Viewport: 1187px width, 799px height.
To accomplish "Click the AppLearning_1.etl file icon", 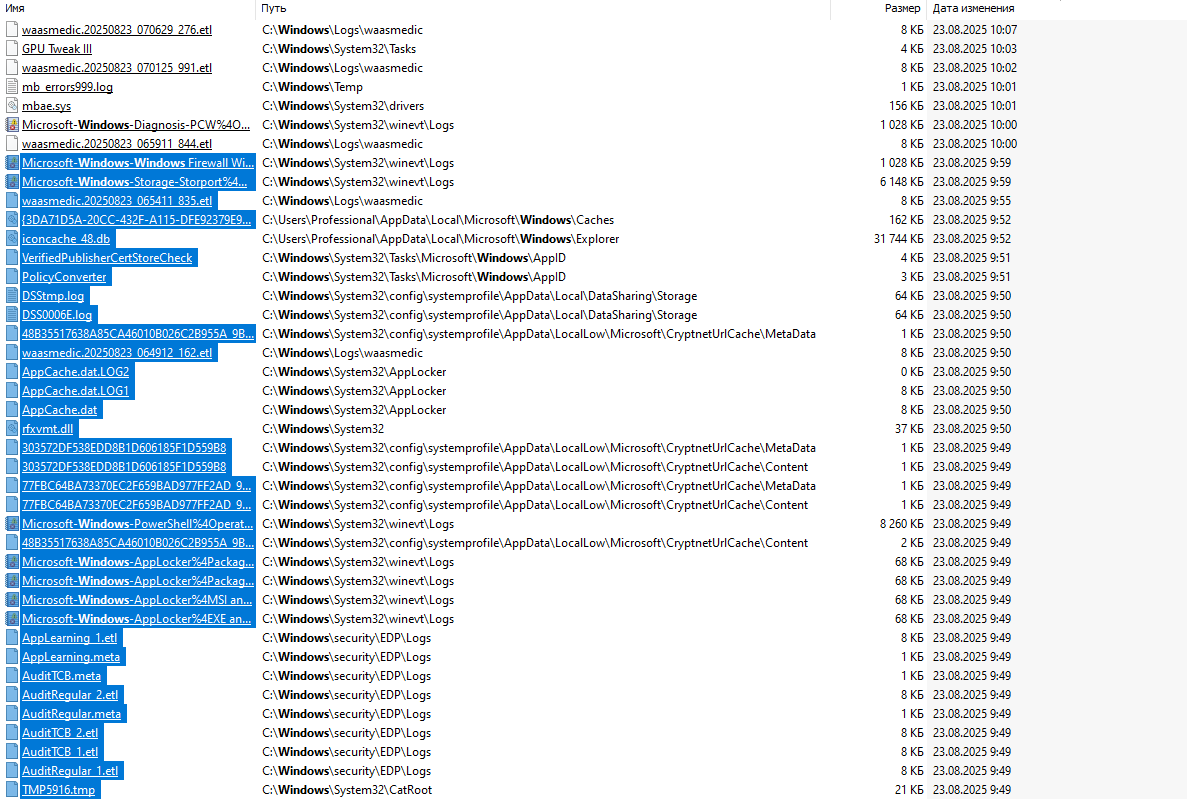I will point(11,638).
